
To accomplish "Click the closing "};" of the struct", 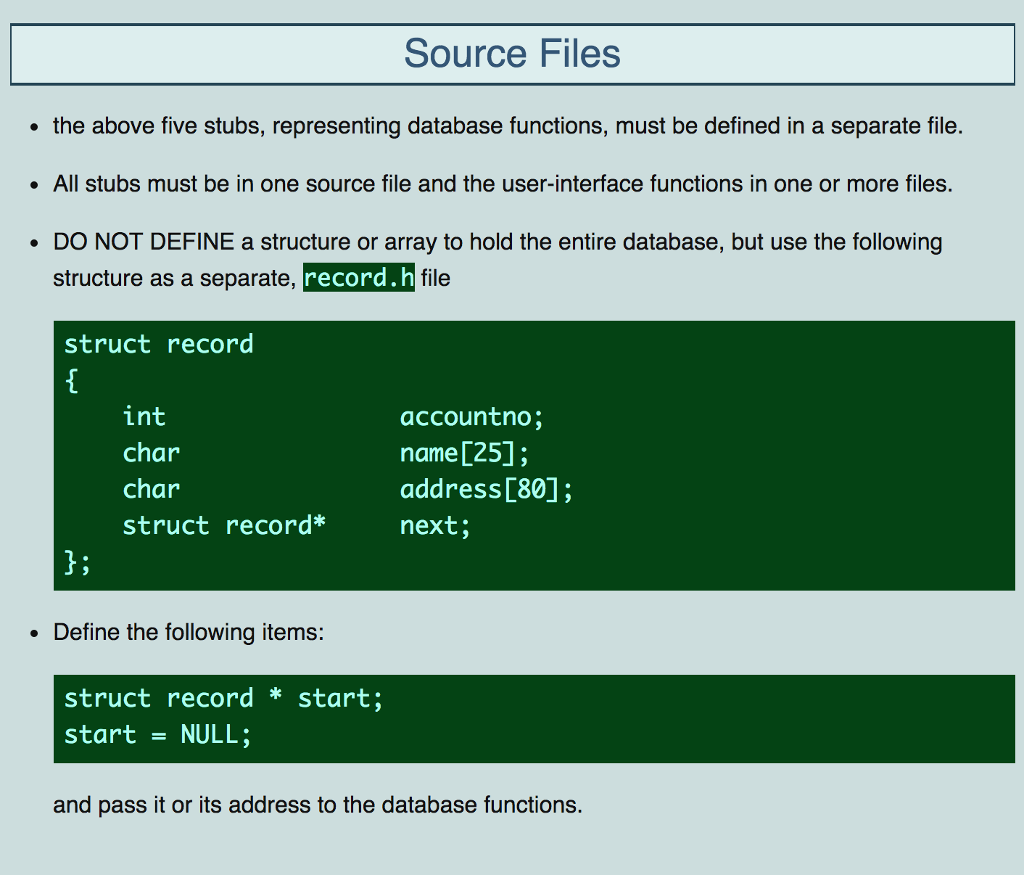I will (77, 562).
